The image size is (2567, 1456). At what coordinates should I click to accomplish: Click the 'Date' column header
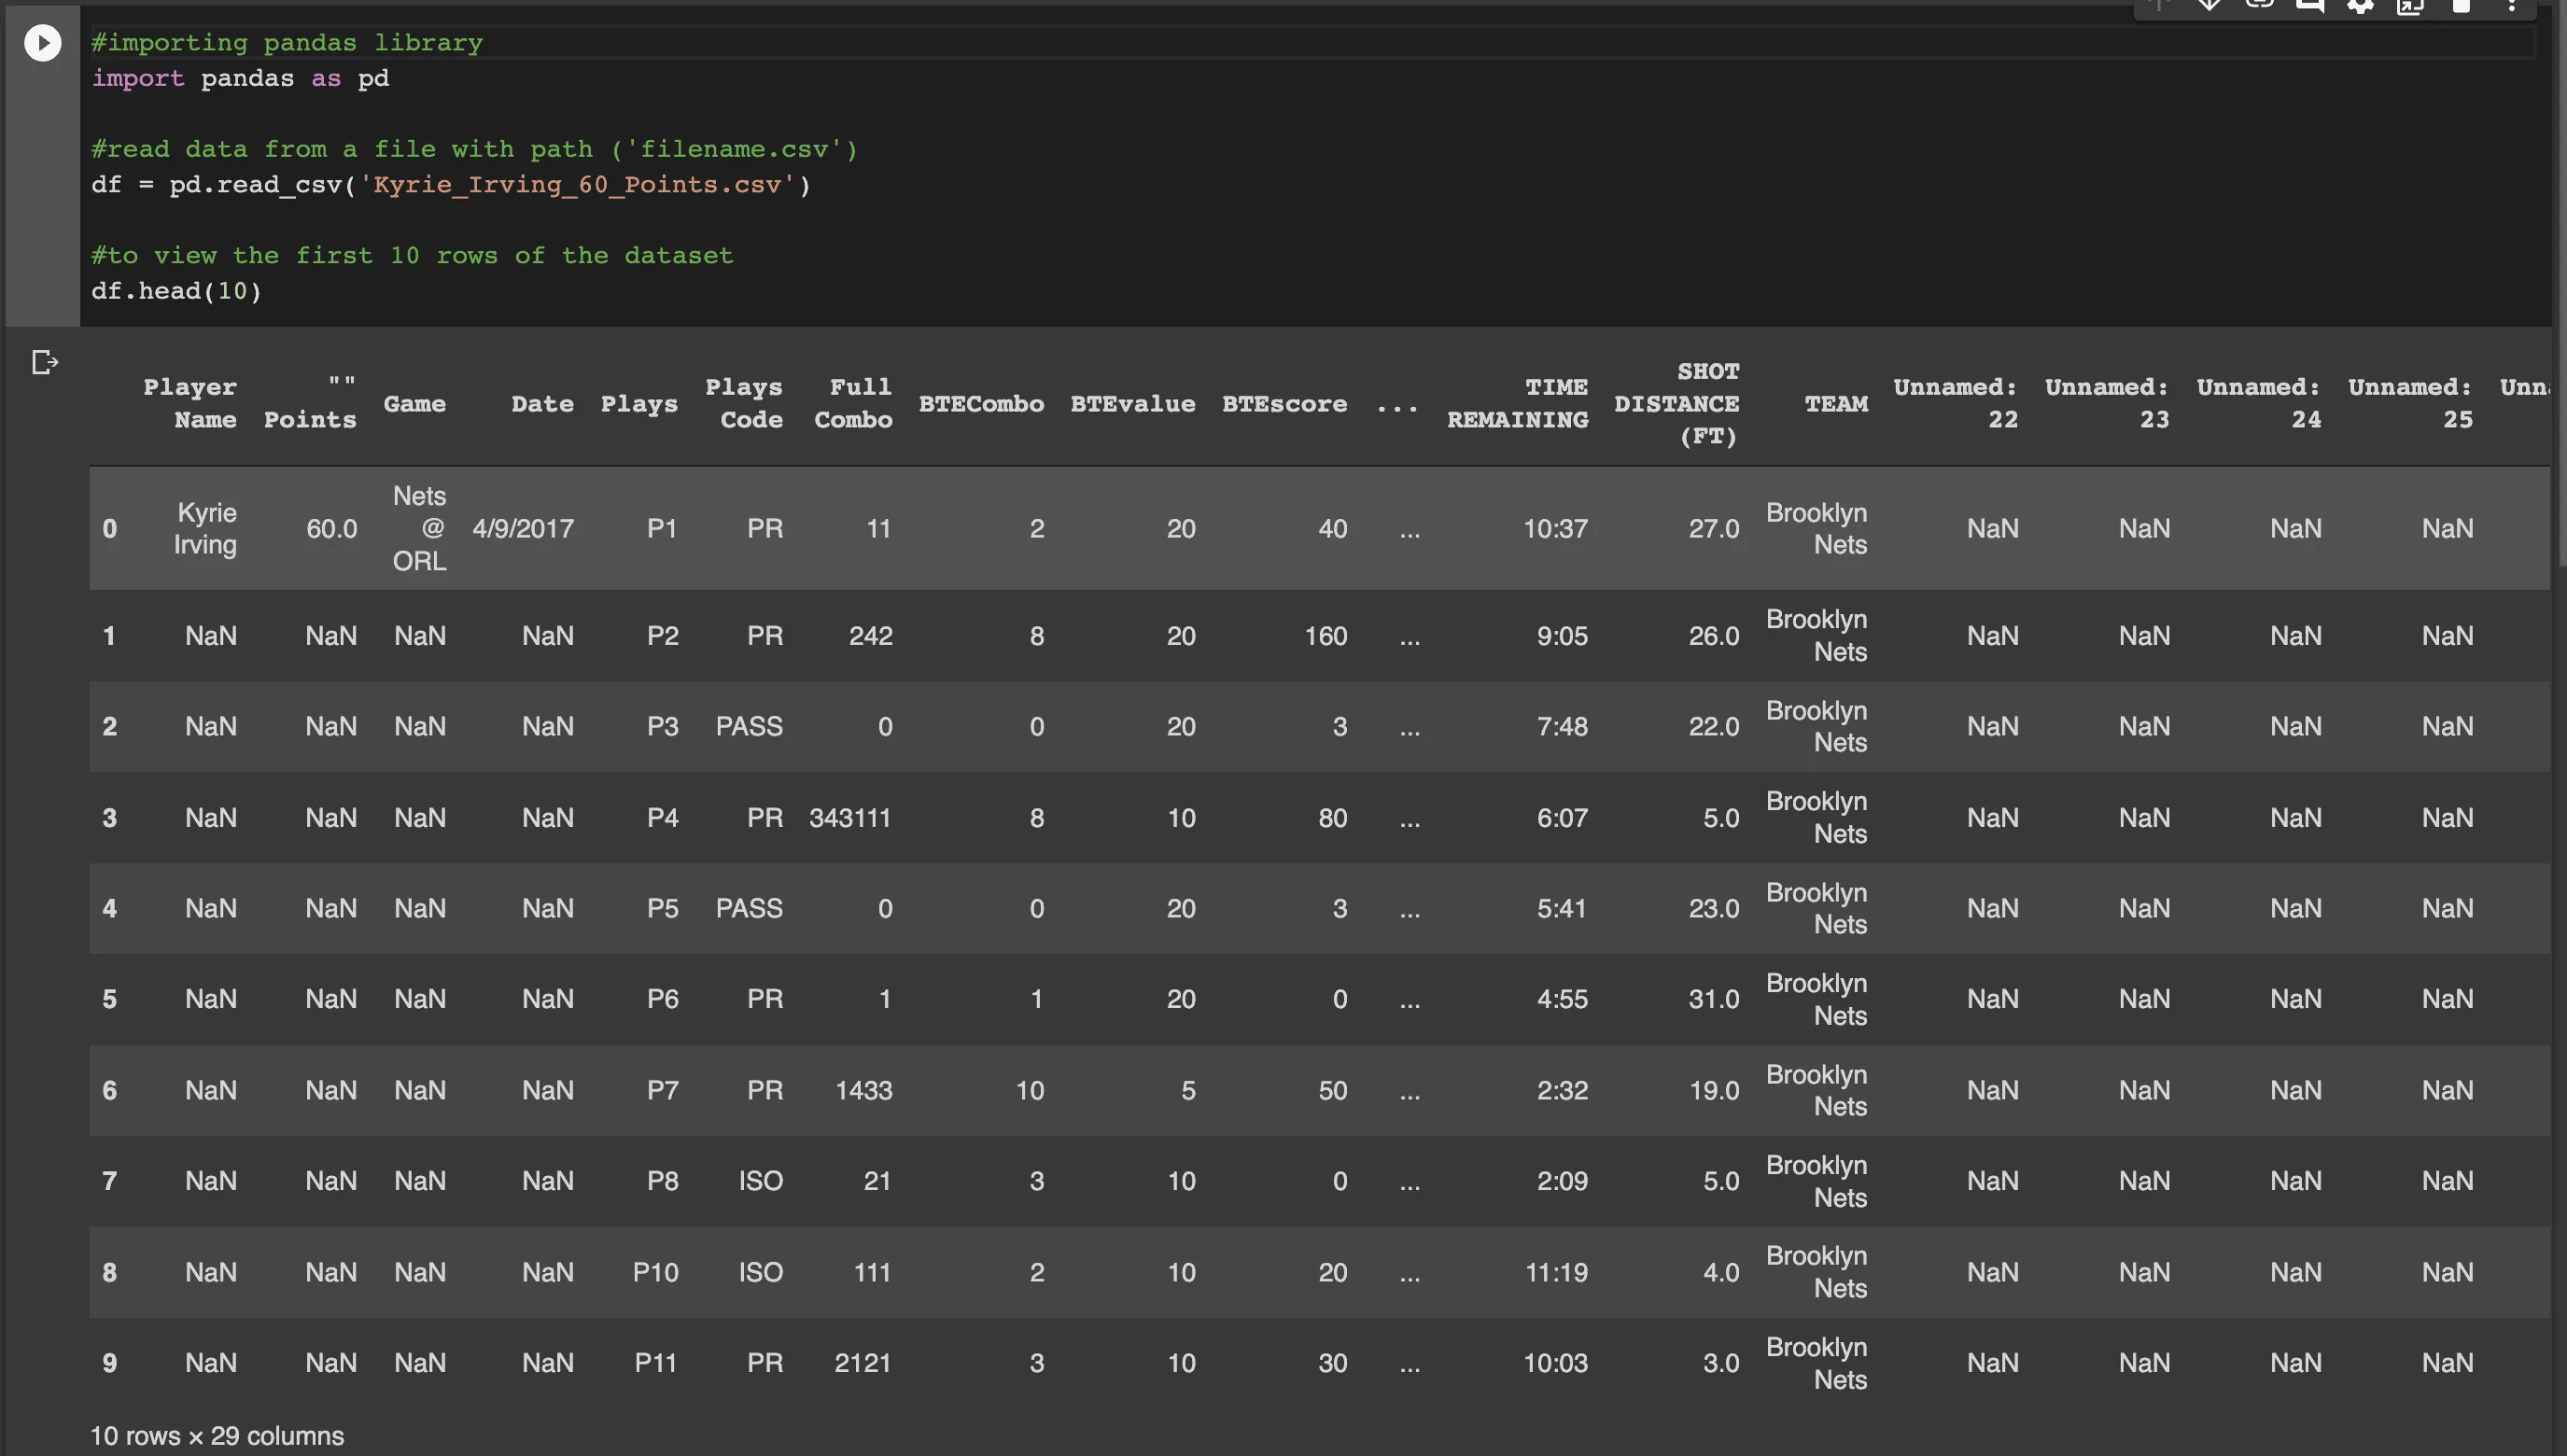point(542,404)
